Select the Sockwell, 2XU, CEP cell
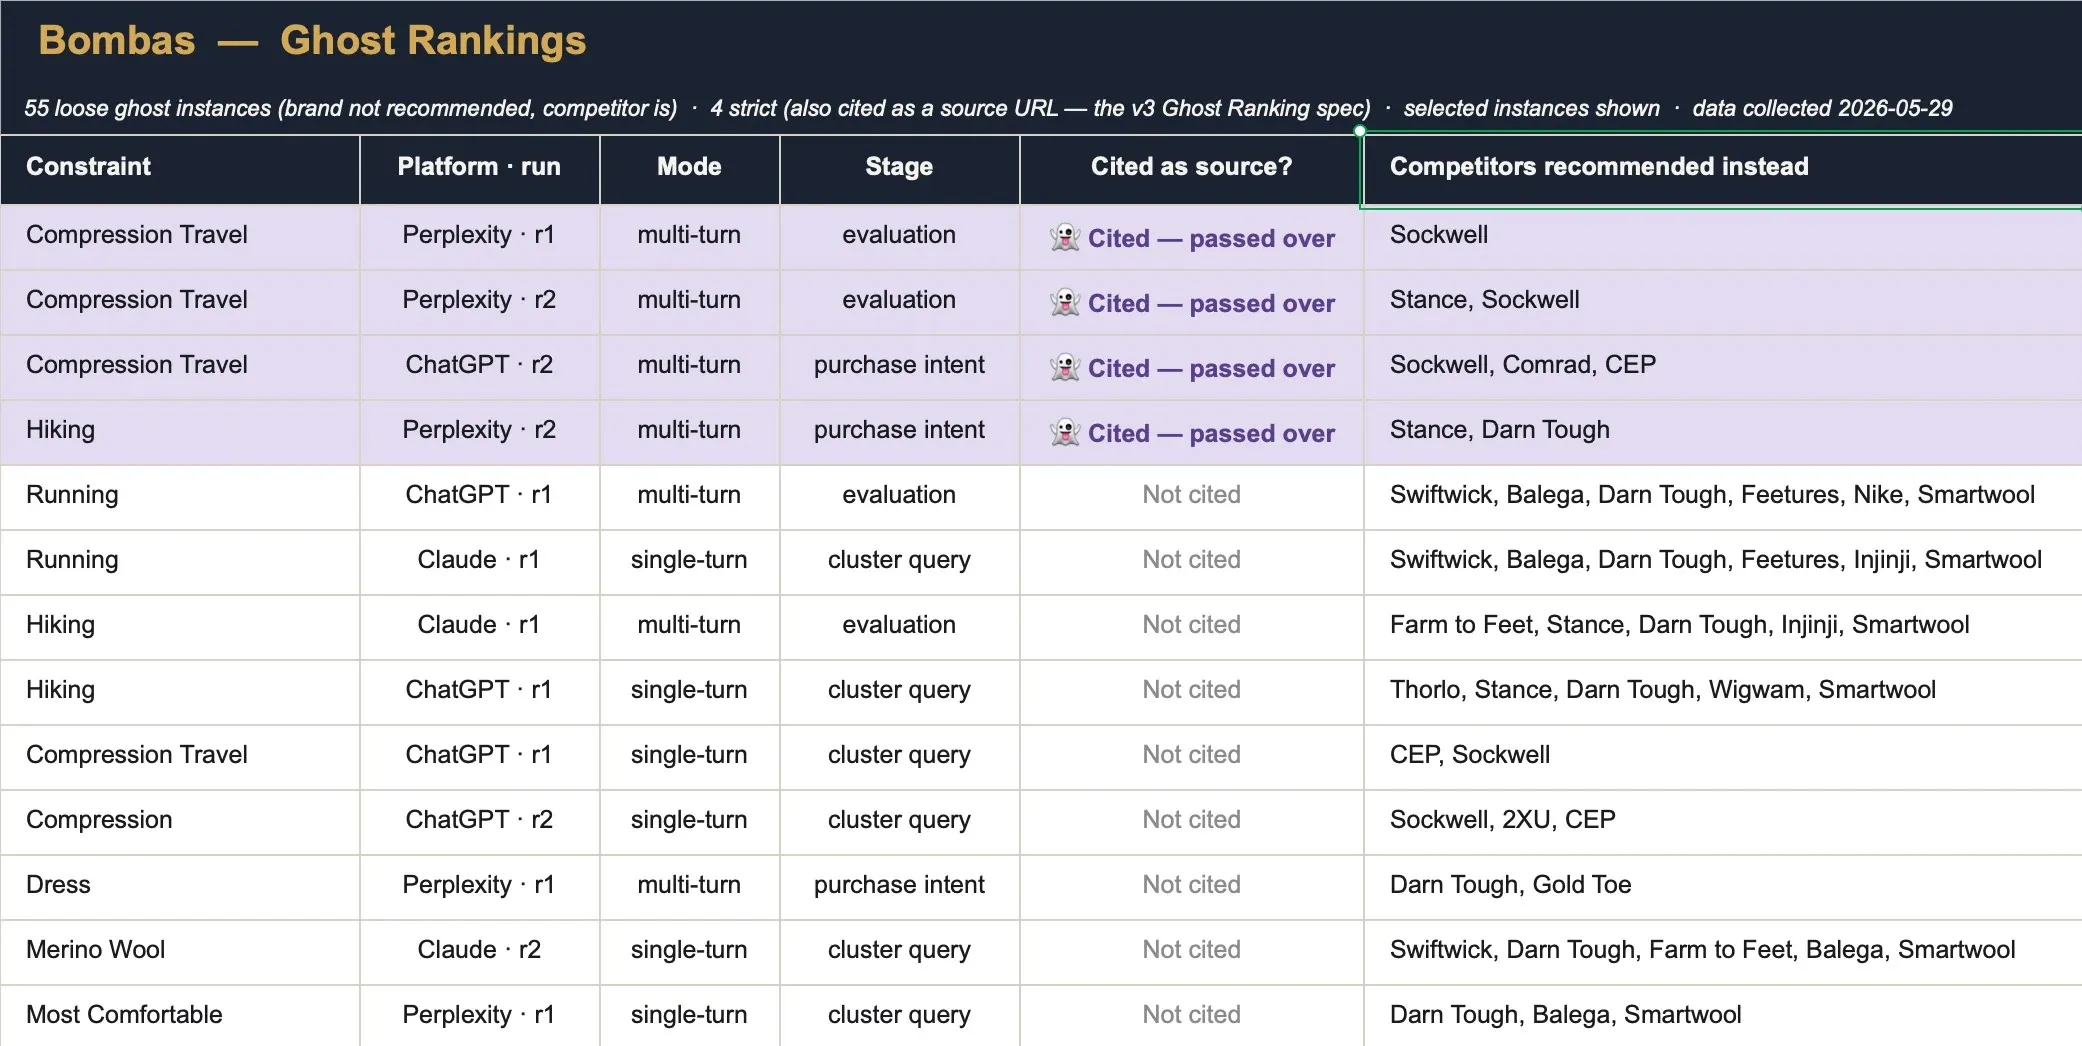The width and height of the screenshot is (2082, 1046). pos(1722,822)
